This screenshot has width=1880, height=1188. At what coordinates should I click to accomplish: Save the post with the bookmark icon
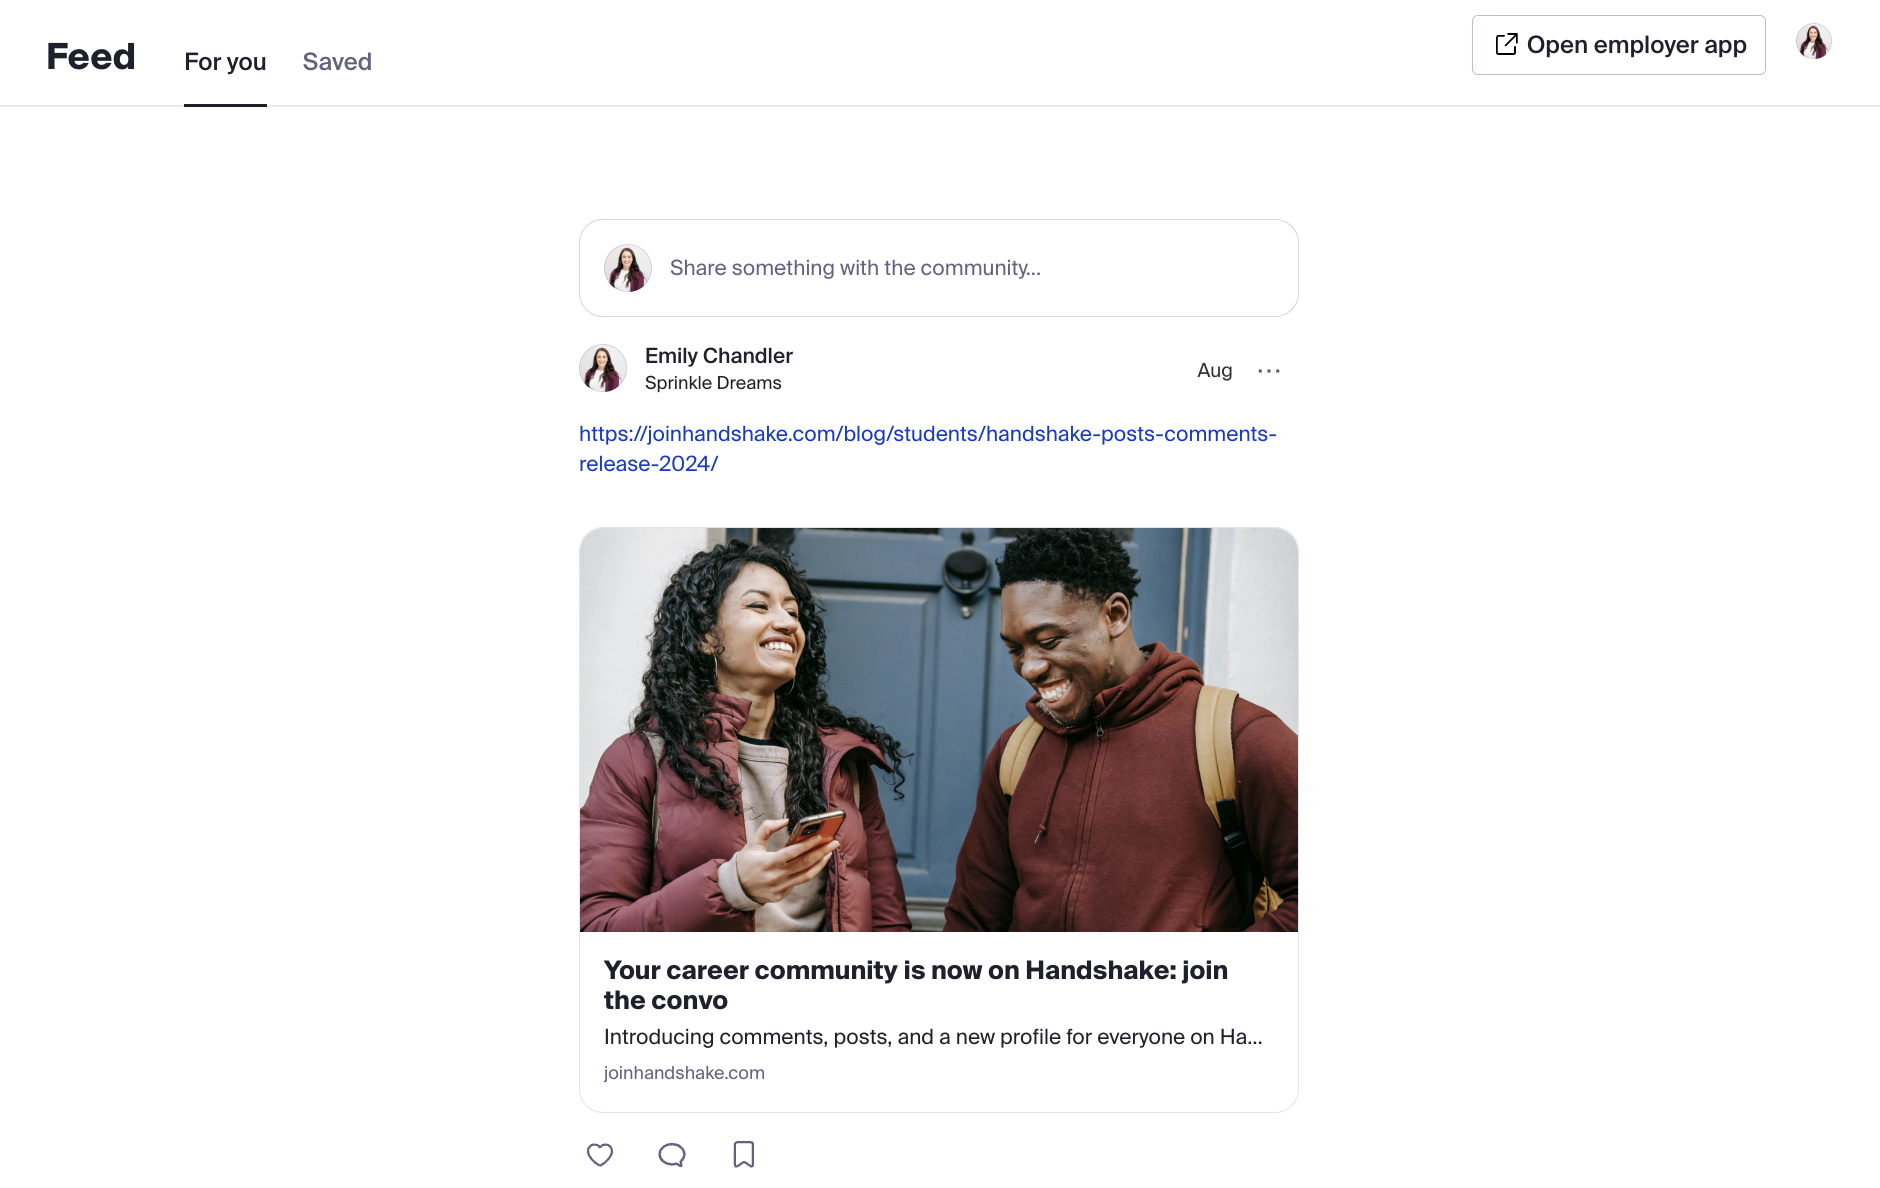tap(743, 1154)
